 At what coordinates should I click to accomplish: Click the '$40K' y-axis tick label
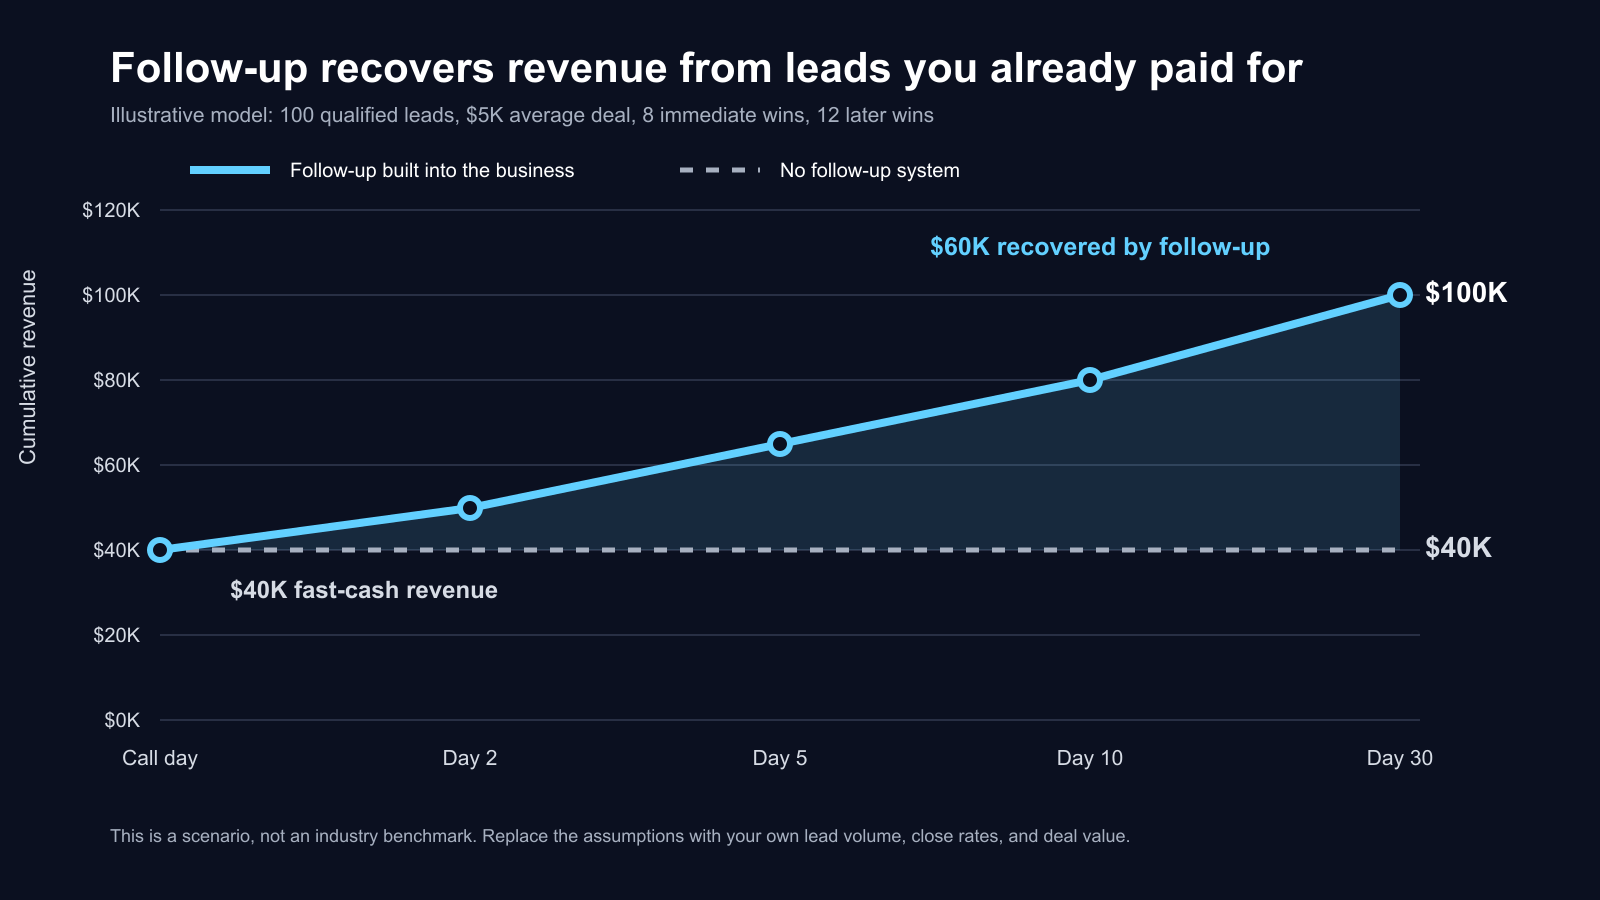coord(116,550)
